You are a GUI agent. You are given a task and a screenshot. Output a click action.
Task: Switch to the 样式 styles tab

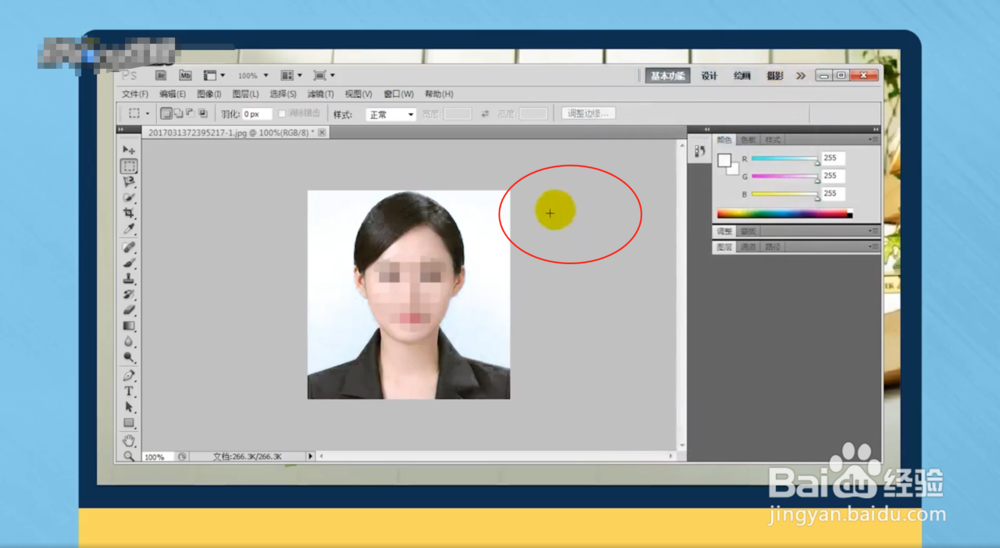pos(772,140)
